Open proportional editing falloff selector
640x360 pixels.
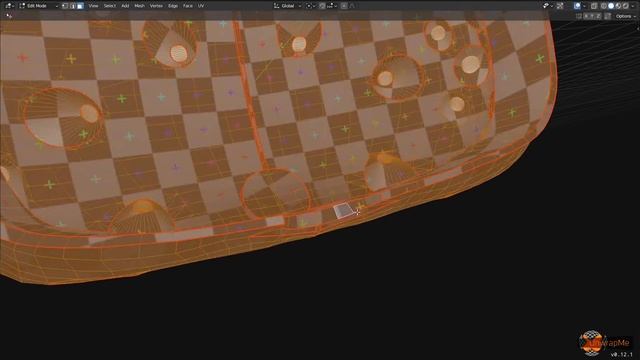352,6
